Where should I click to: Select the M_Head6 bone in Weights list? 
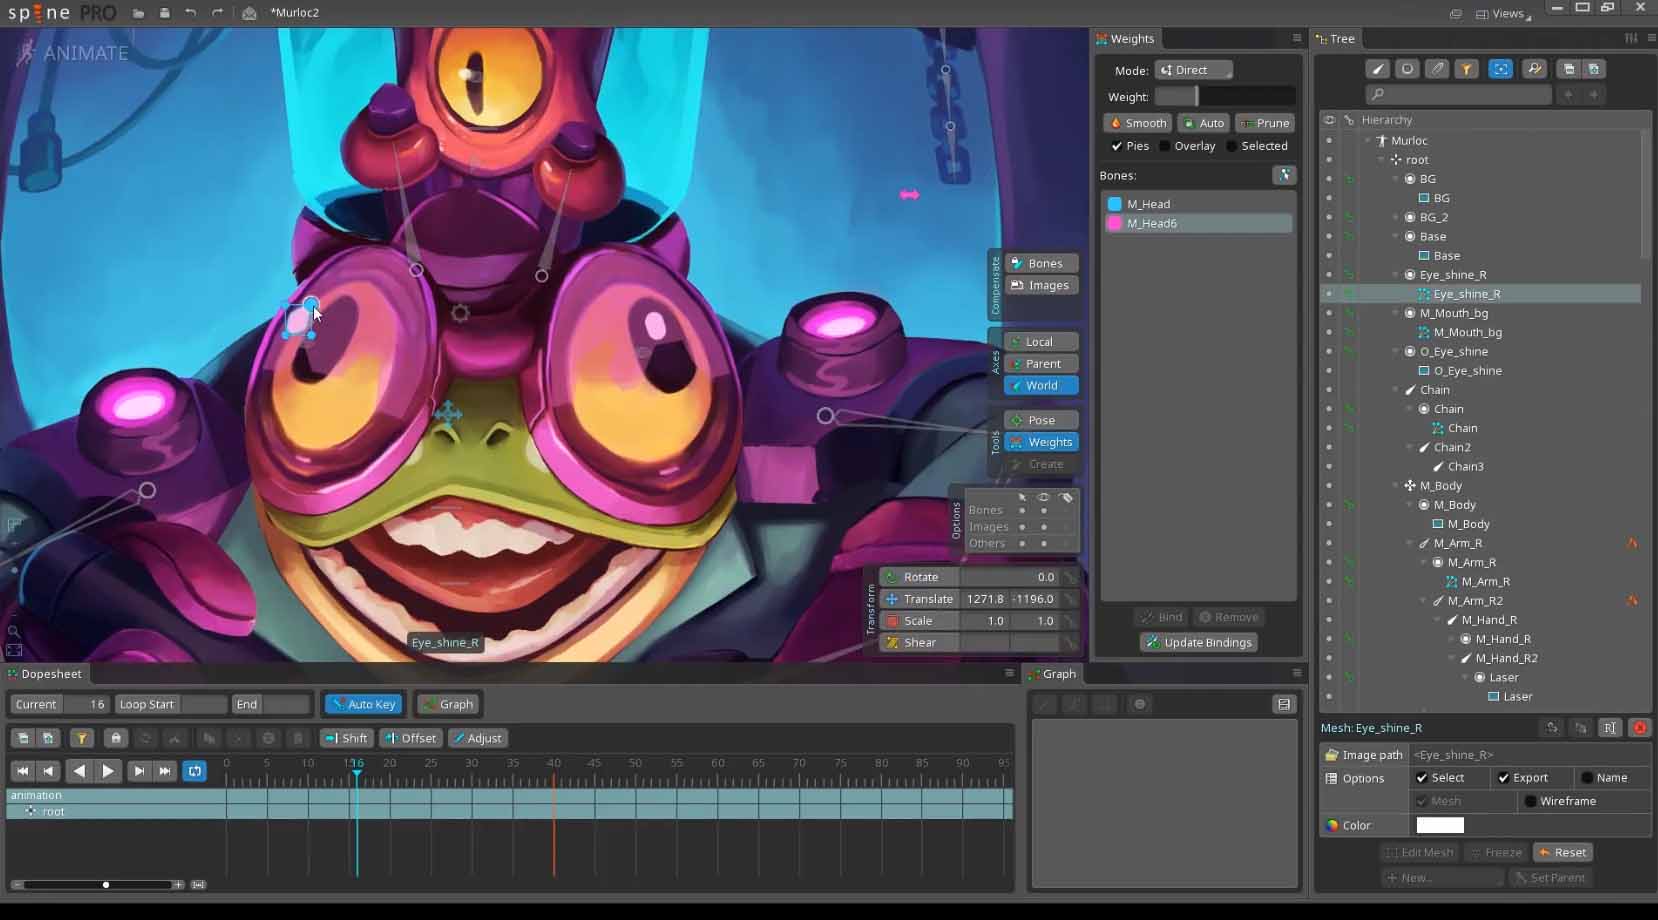tap(1198, 223)
